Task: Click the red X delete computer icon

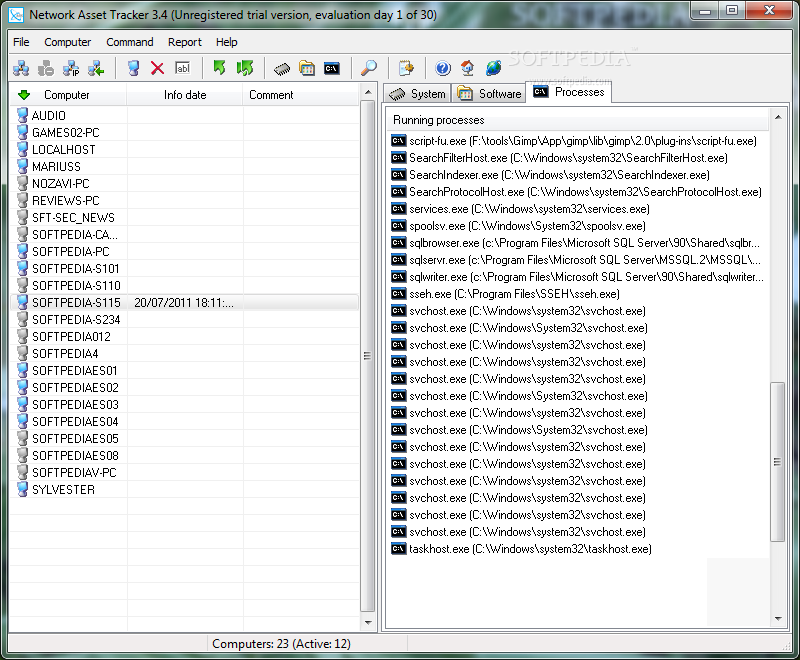Action: [158, 68]
